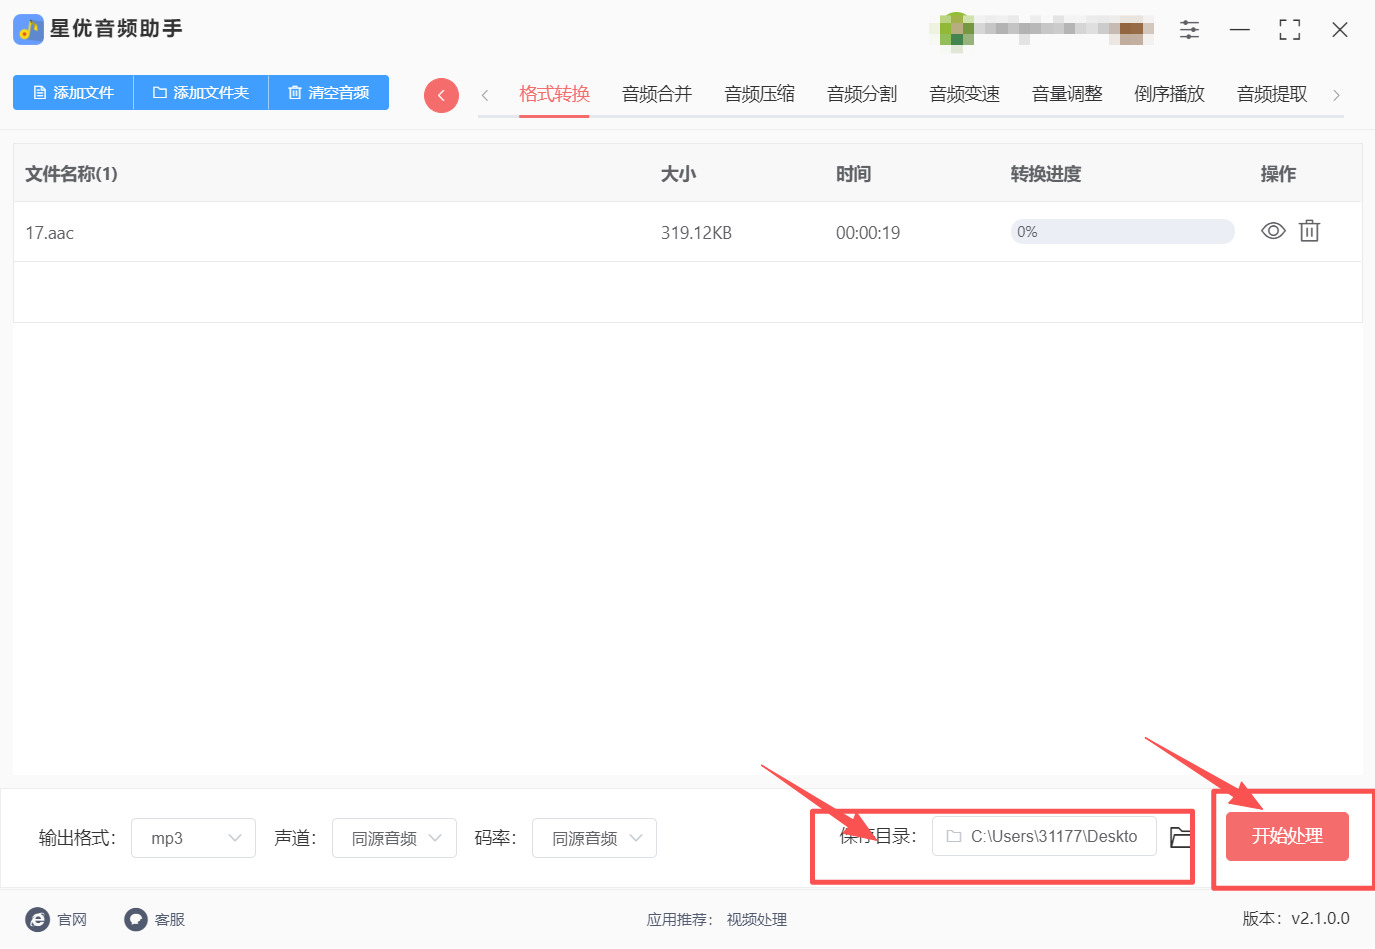This screenshot has width=1375, height=949.
Task: Click the 星优音频助手 app logo icon
Action: [x=28, y=29]
